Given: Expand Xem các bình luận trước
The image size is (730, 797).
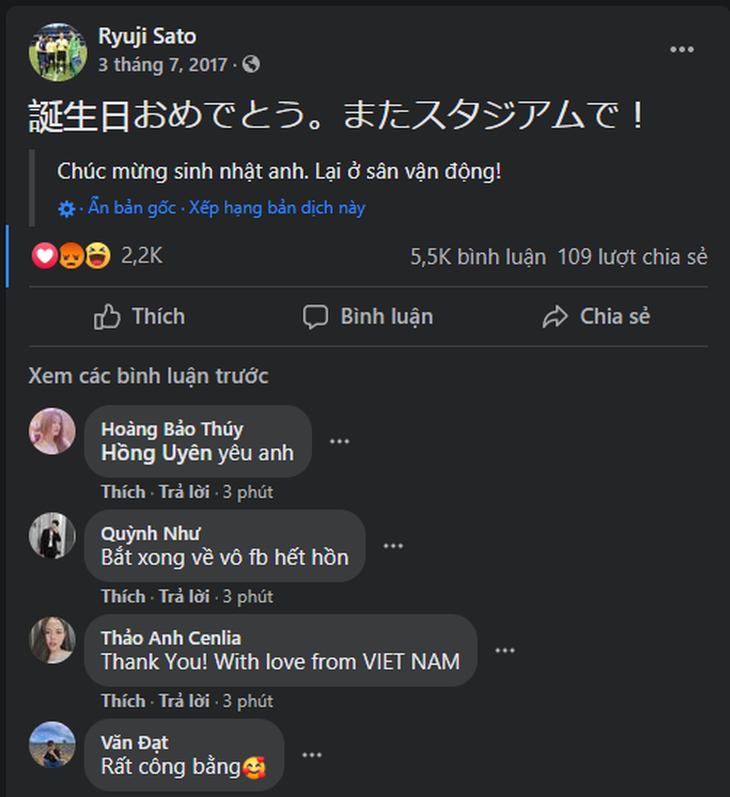Looking at the screenshot, I should pos(149,376).
